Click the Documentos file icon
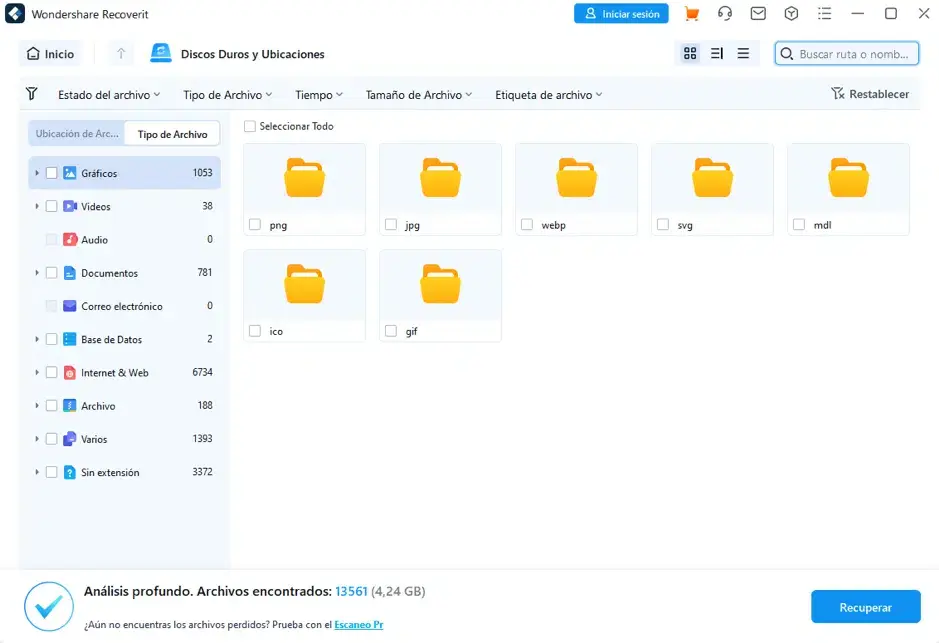This screenshot has width=939, height=643. 70,273
